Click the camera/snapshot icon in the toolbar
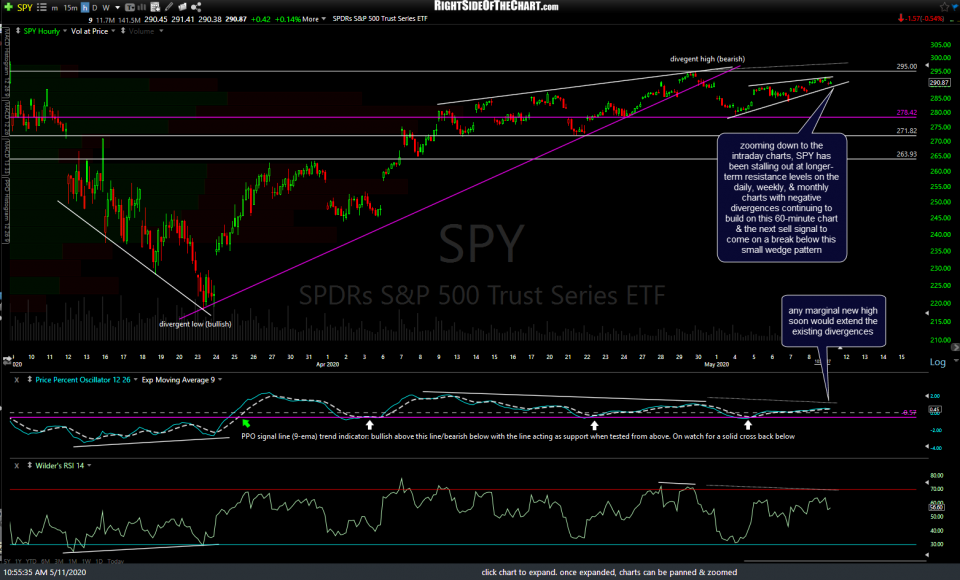Viewport: 960px width, 580px height. pos(184,7)
